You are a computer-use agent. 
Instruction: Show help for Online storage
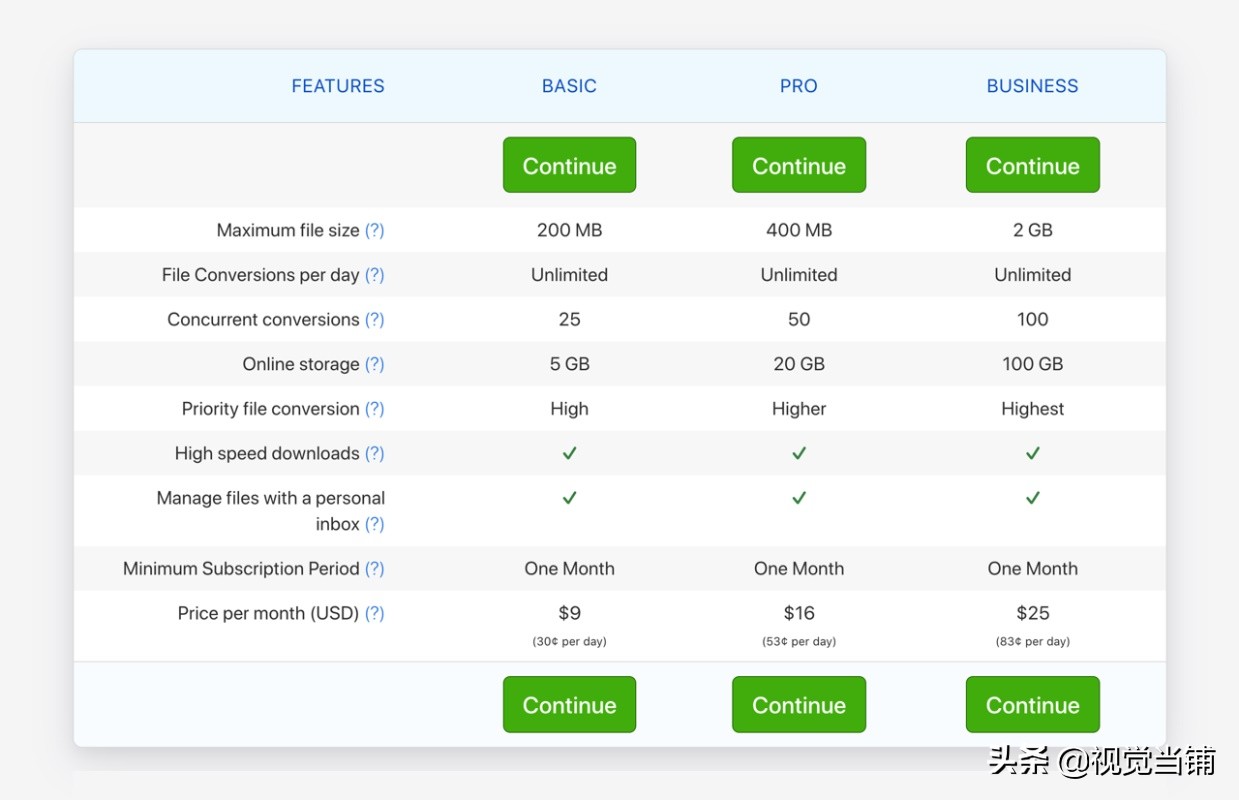tap(374, 364)
